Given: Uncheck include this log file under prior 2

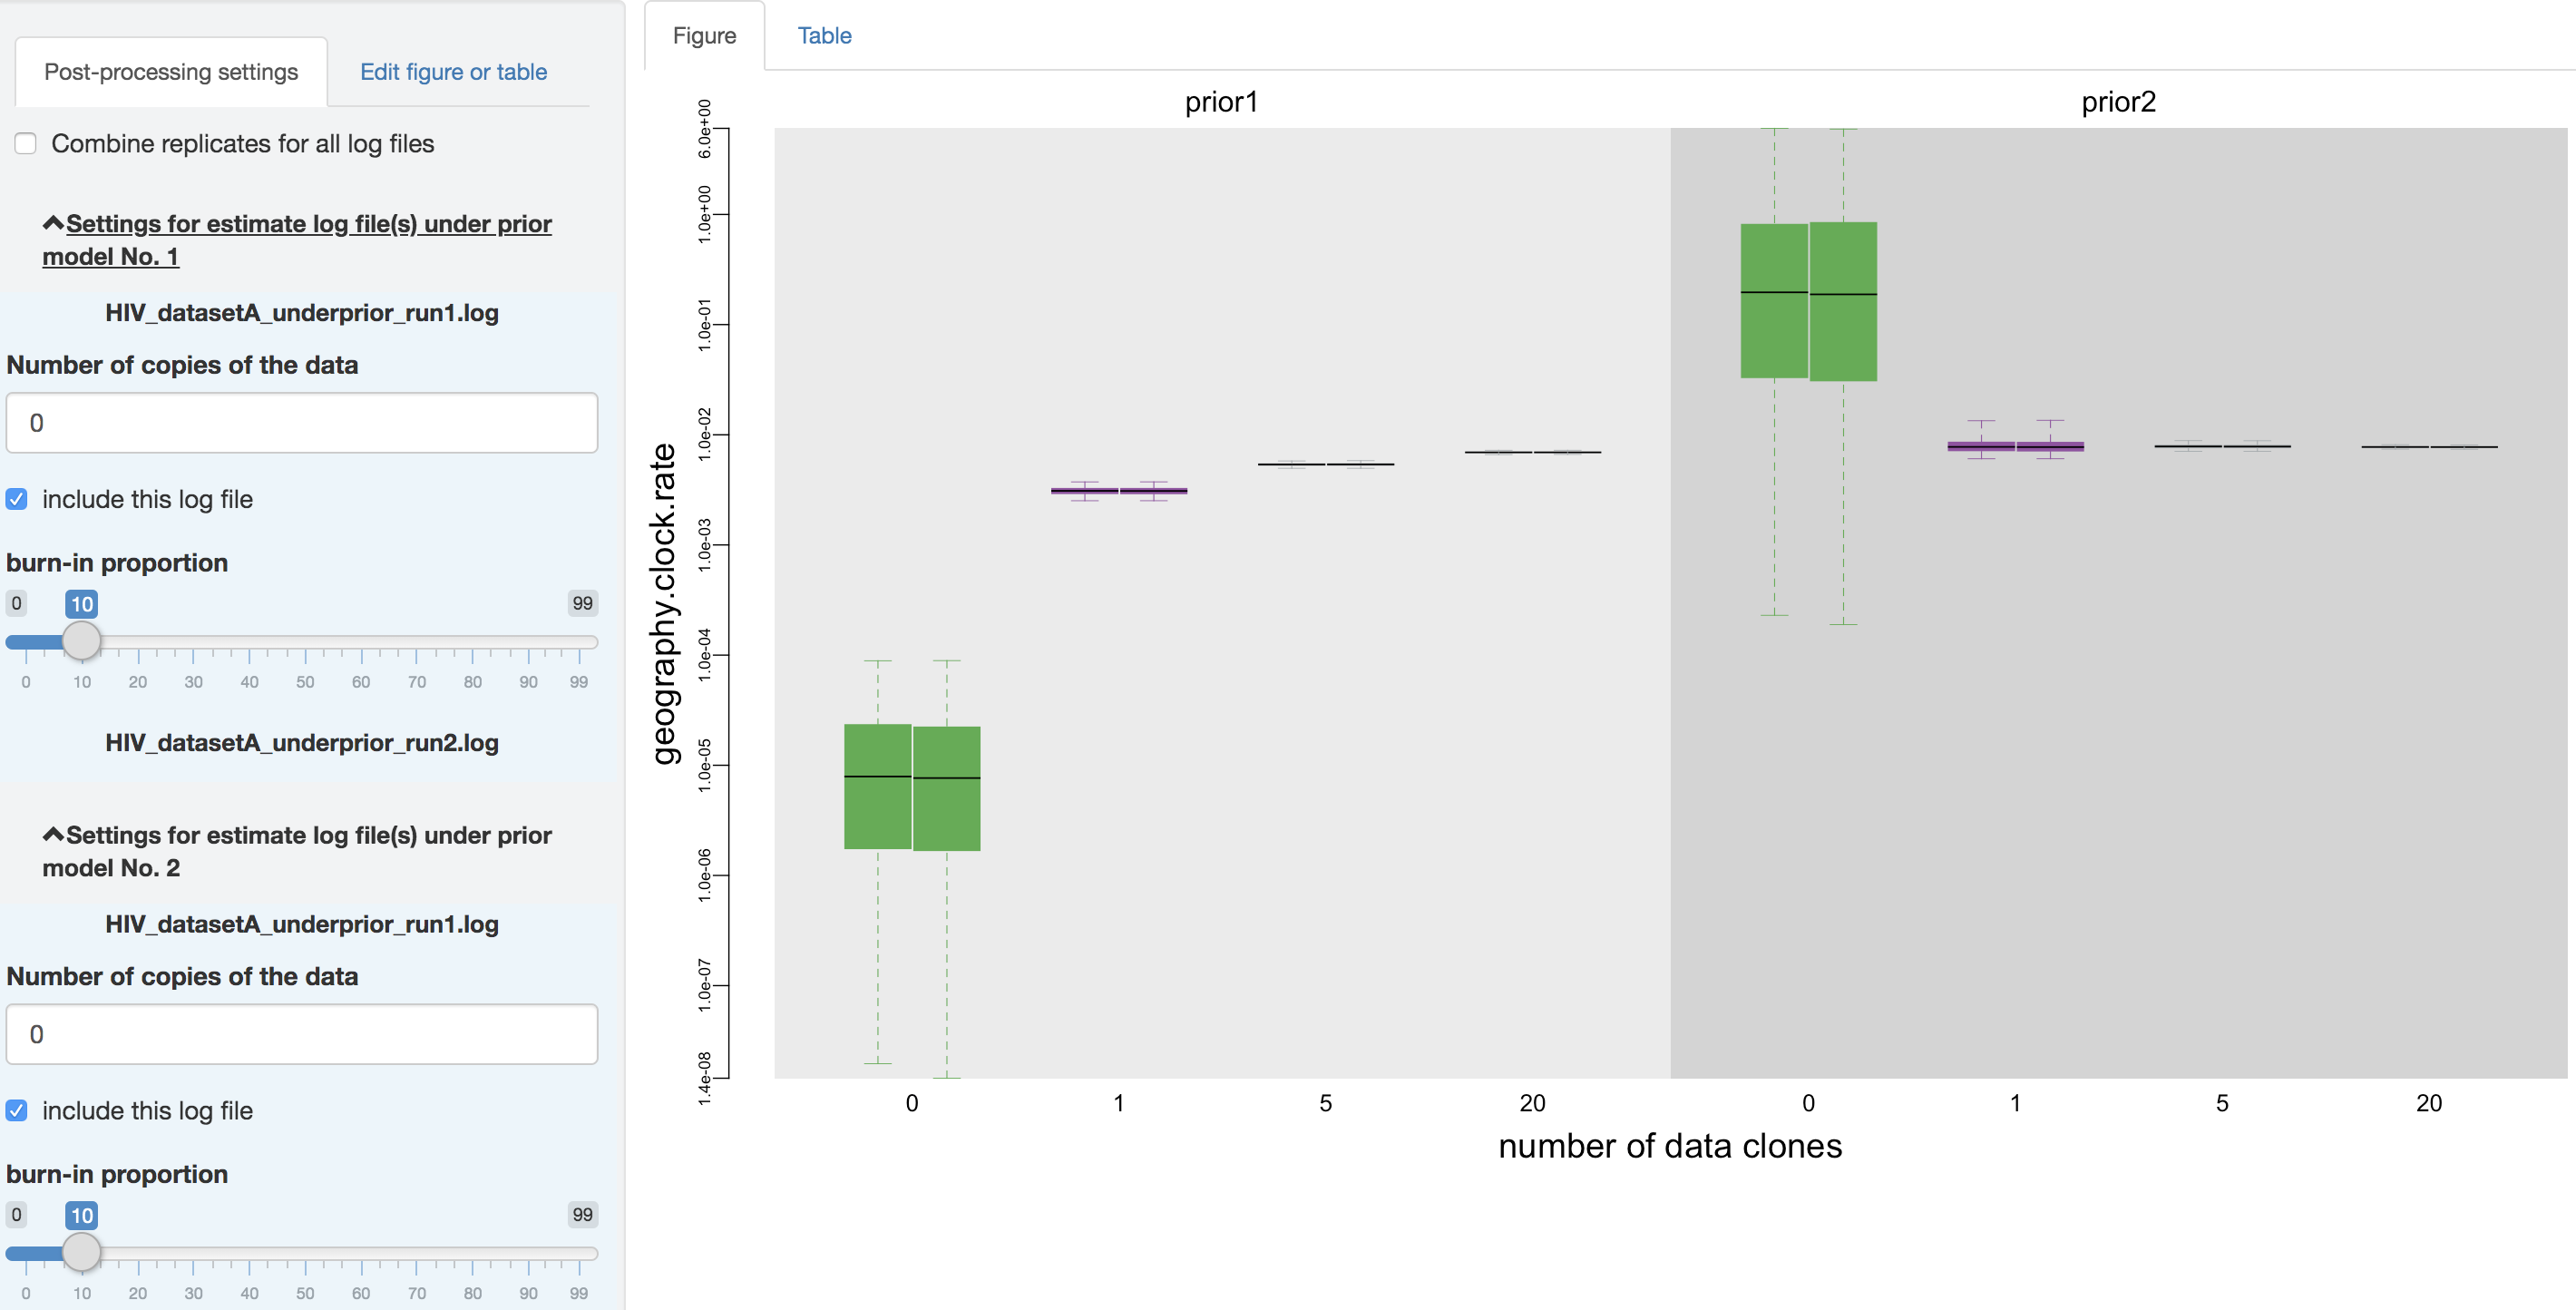Looking at the screenshot, I should 17,1110.
